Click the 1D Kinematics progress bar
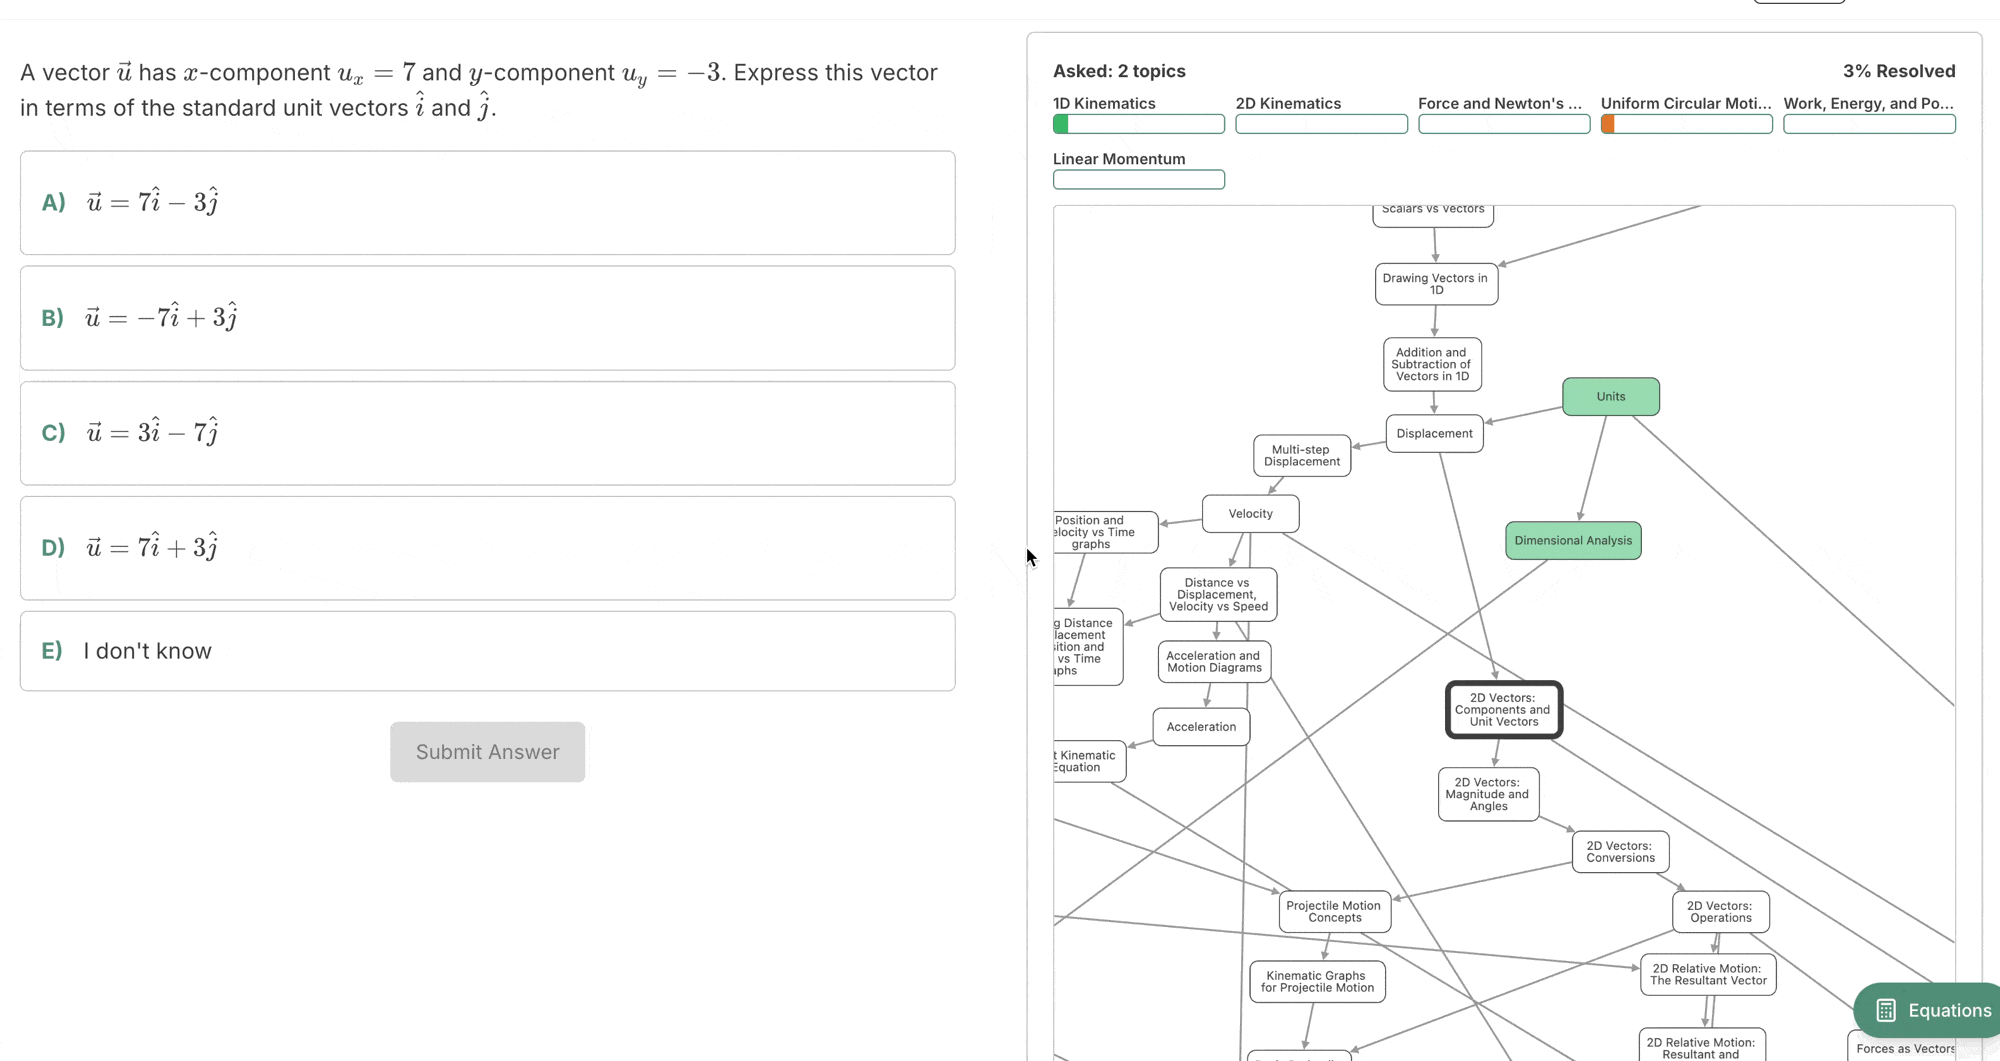The image size is (2000, 1061). coord(1138,124)
